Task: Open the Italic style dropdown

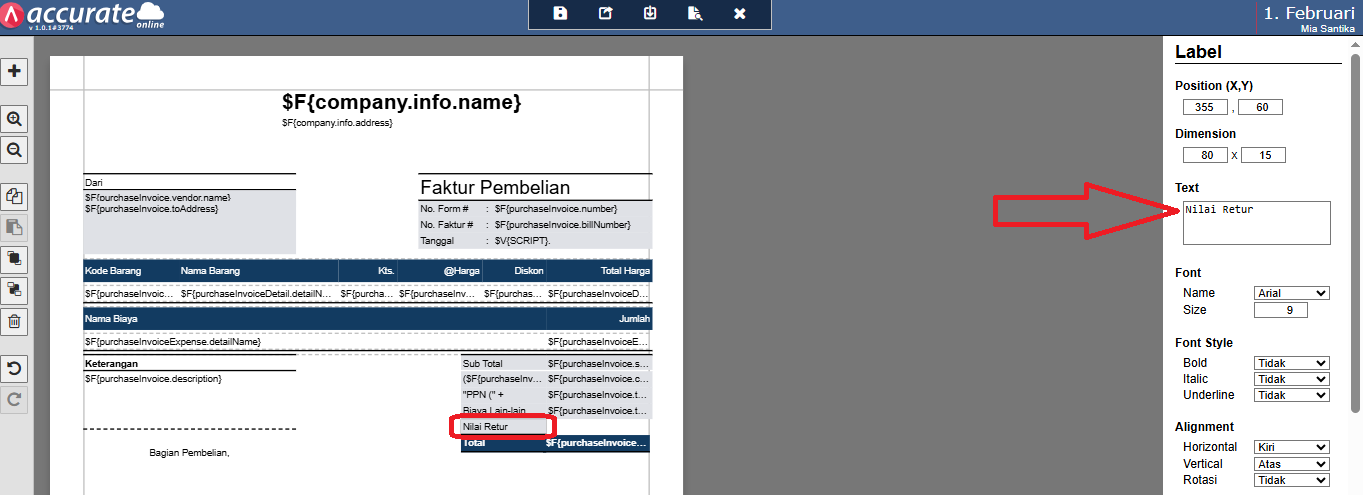Action: click(x=1291, y=379)
